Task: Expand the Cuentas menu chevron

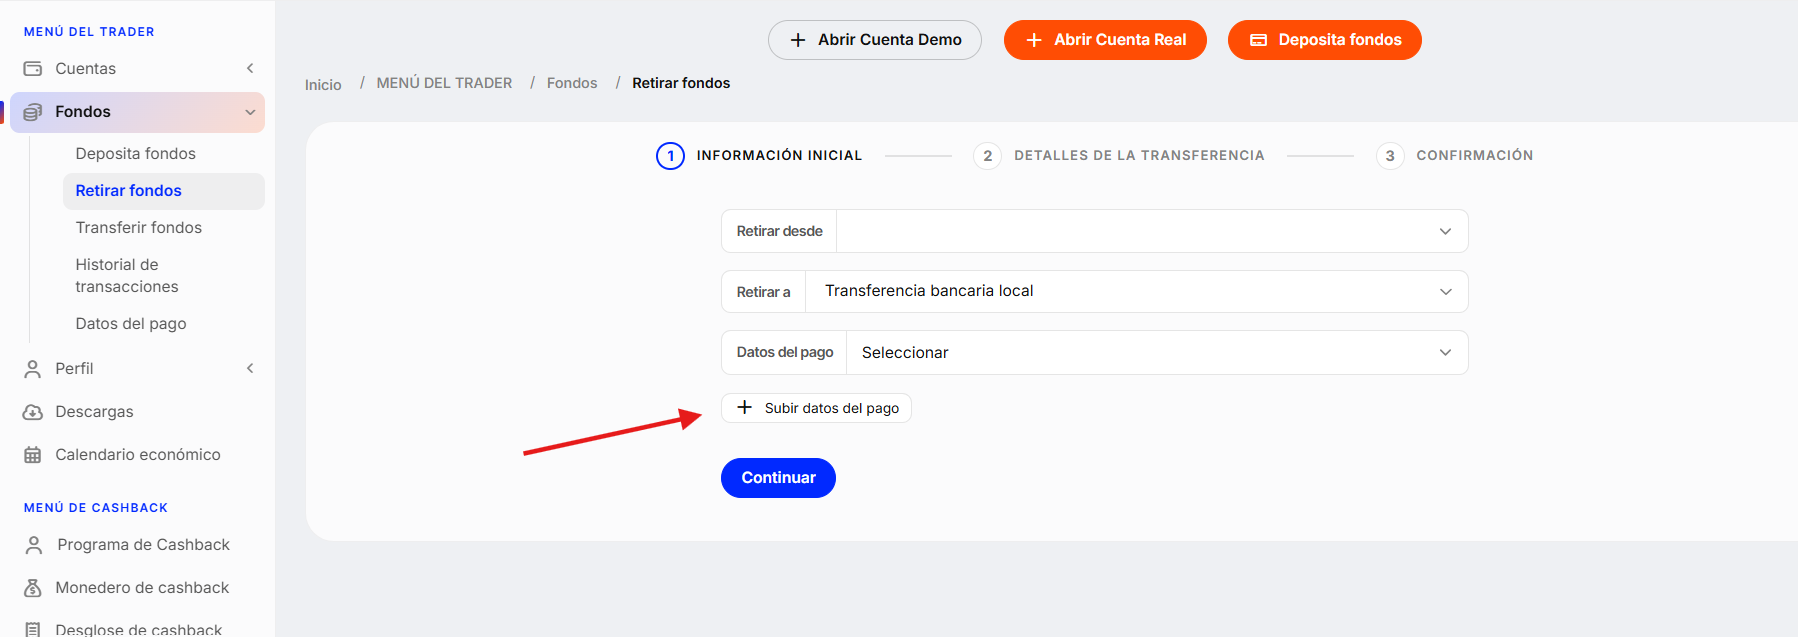Action: click(x=250, y=69)
